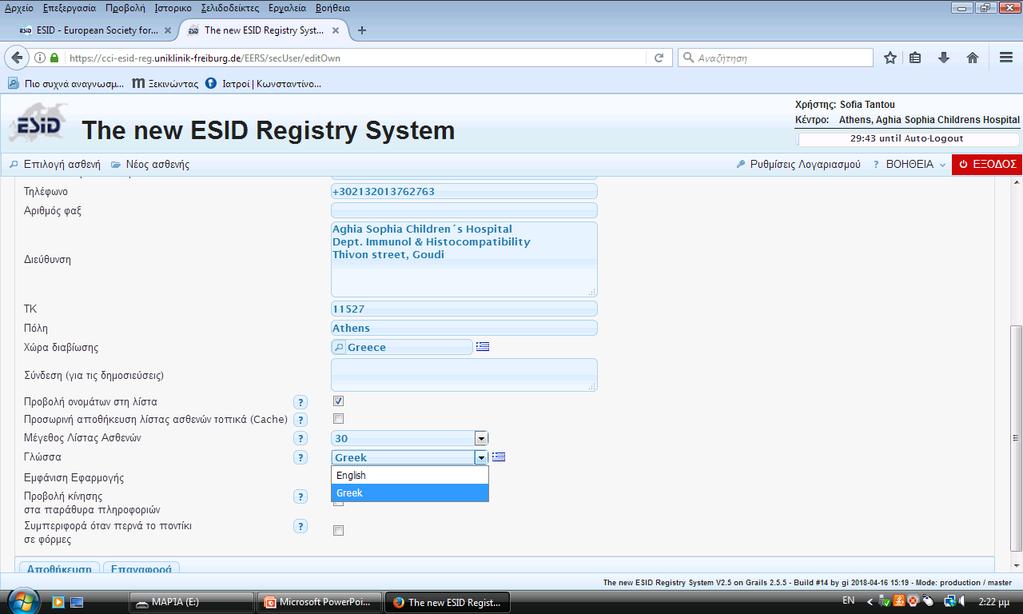The image size is (1023, 614).
Task: Toggle the Συμπεριφορά όταν περνά το ποντίκι checkbox
Action: (x=338, y=530)
